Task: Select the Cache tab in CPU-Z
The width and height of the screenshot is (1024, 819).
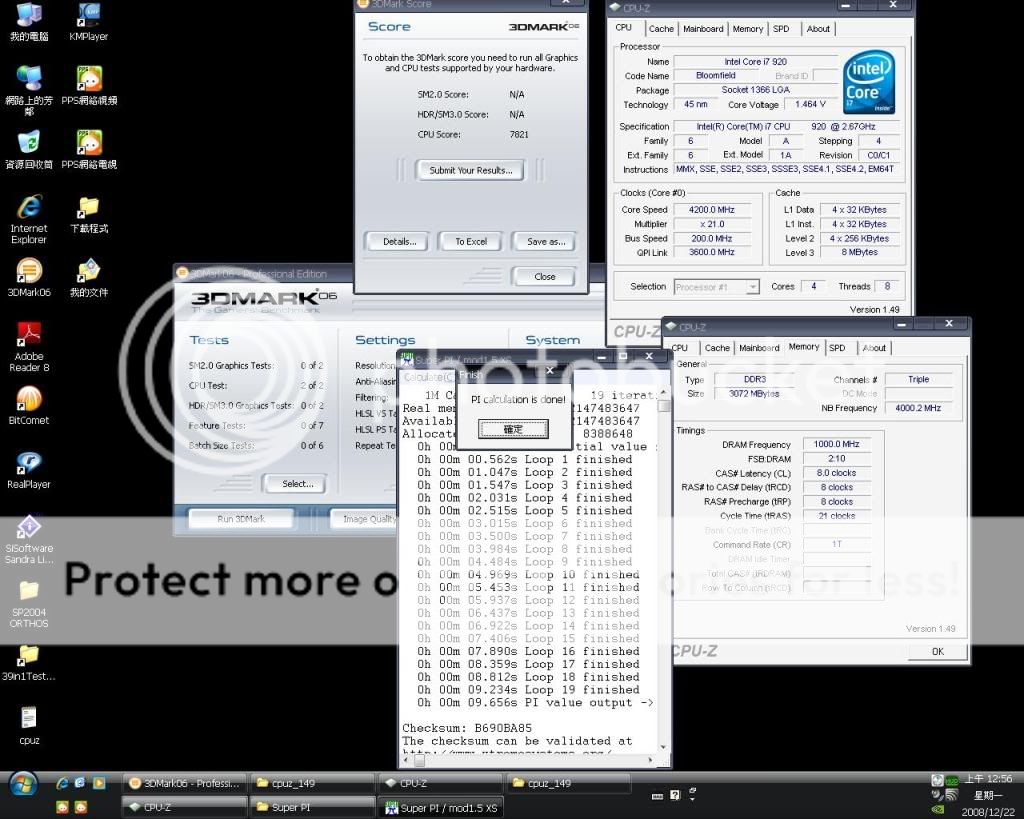Action: point(661,29)
